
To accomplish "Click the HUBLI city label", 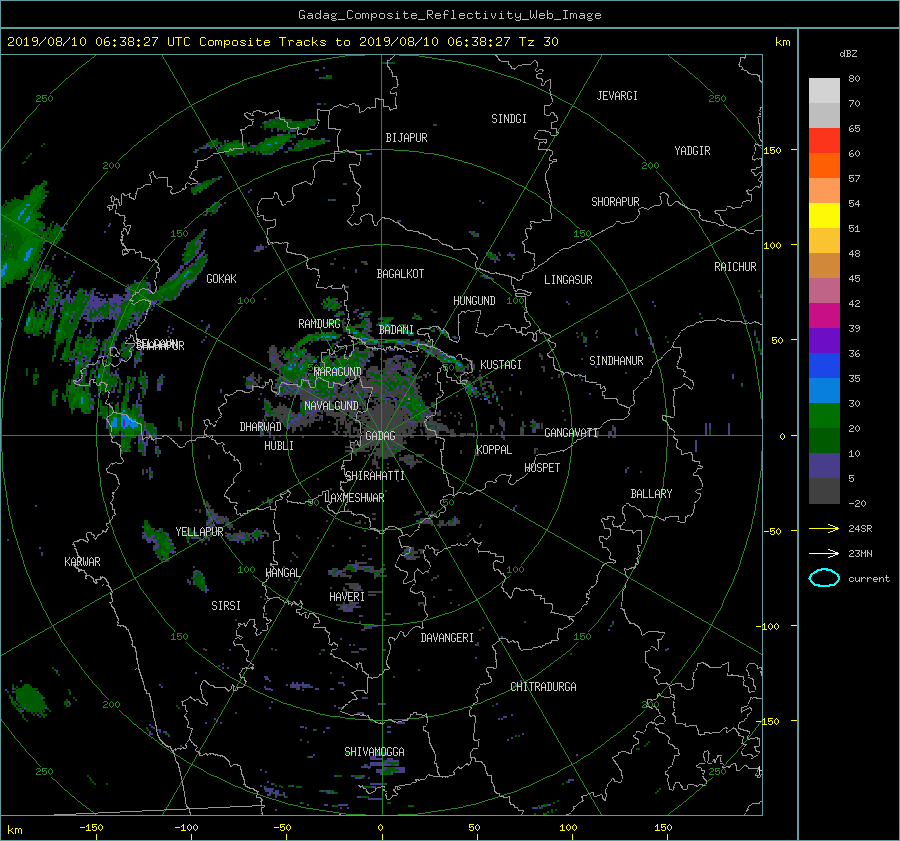I will coord(279,446).
